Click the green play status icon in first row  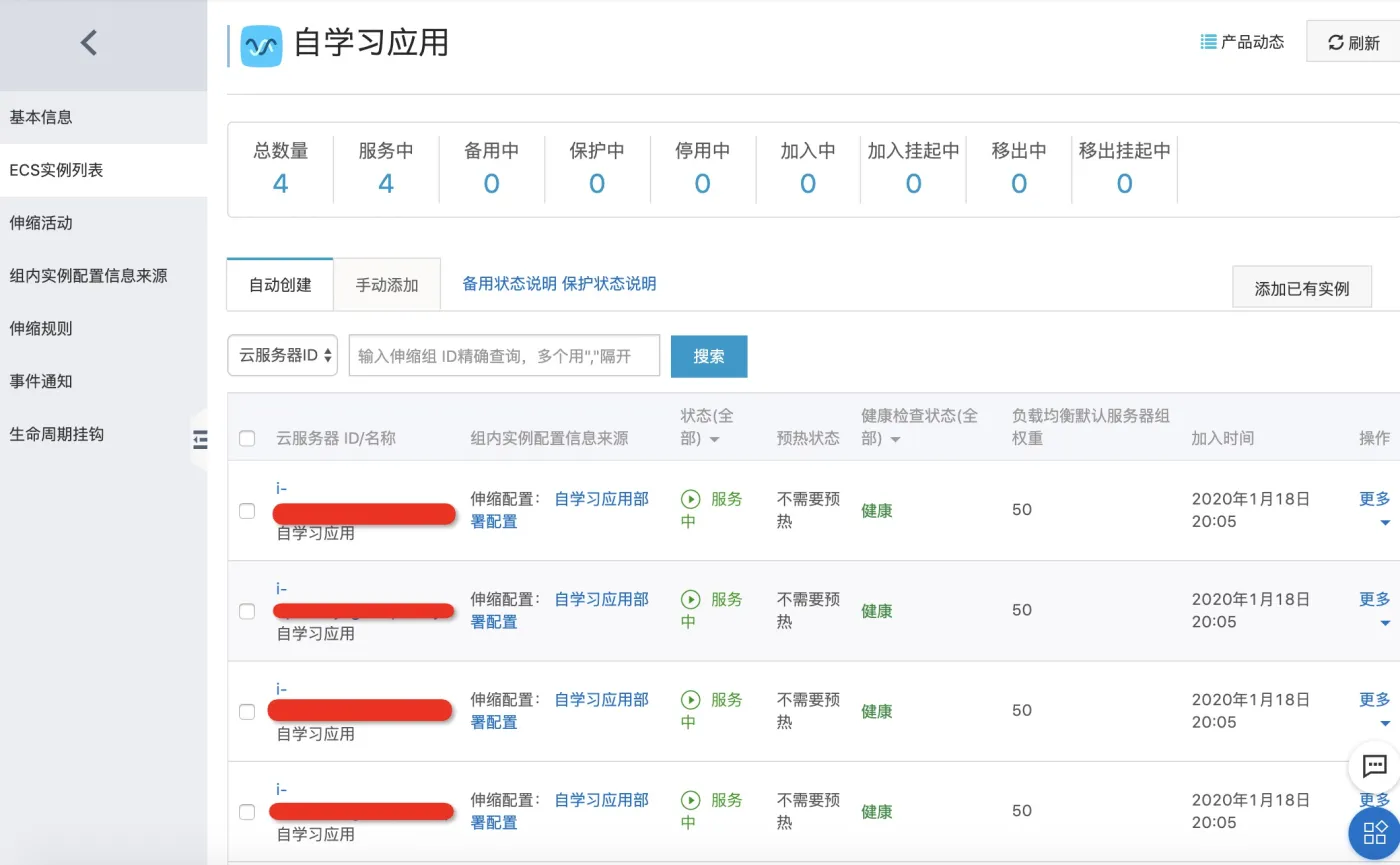(690, 499)
